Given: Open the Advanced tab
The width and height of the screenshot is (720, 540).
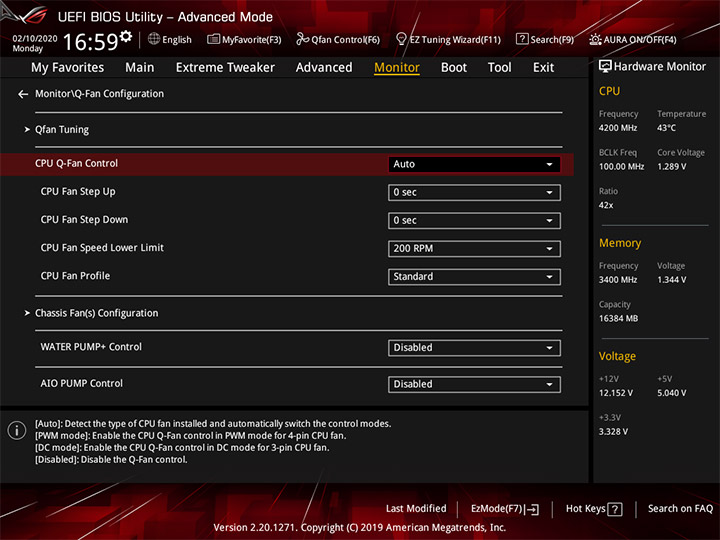Looking at the screenshot, I should coord(324,68).
